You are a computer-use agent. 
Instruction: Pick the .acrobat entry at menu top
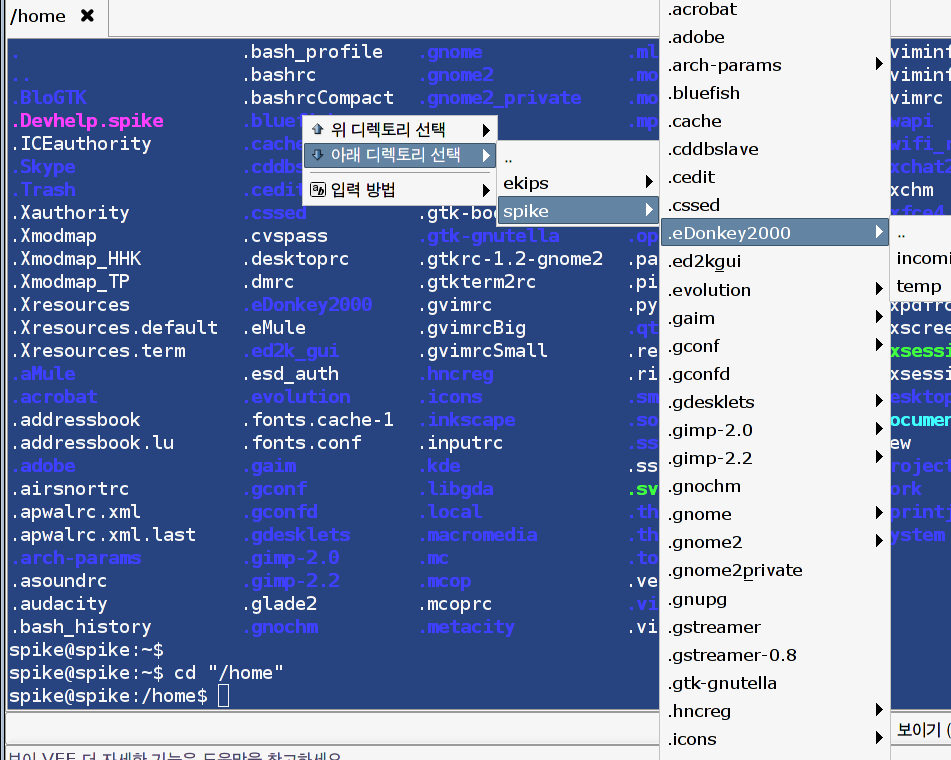[702, 9]
